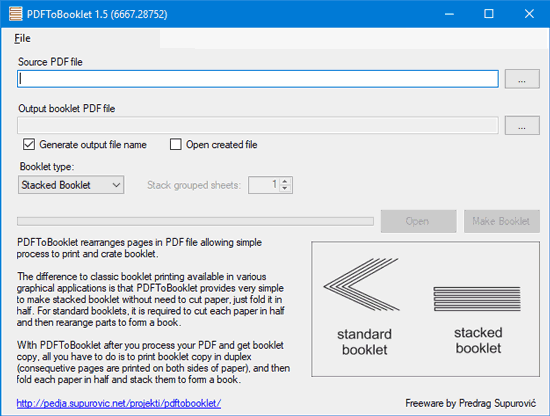Click the Output booklet PDF file field
The image size is (550, 416).
(x=258, y=125)
